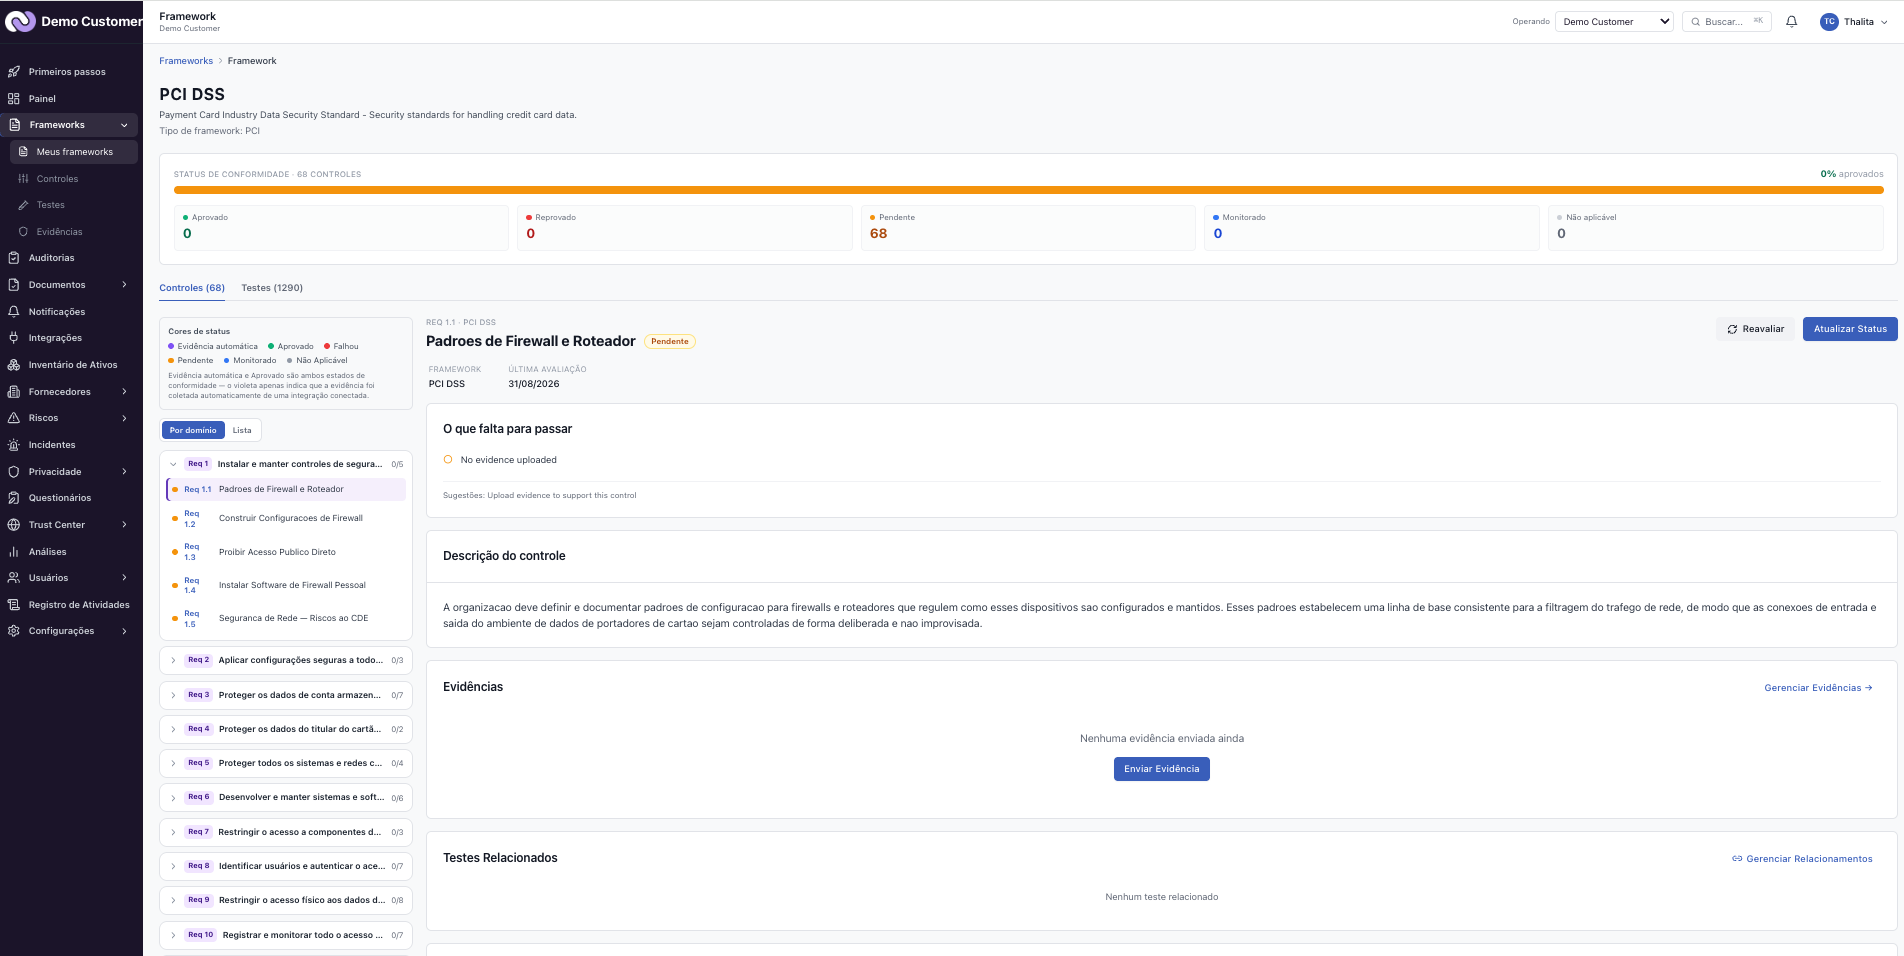Click the Controles sliders icon in sidebar

pyautogui.click(x=23, y=179)
